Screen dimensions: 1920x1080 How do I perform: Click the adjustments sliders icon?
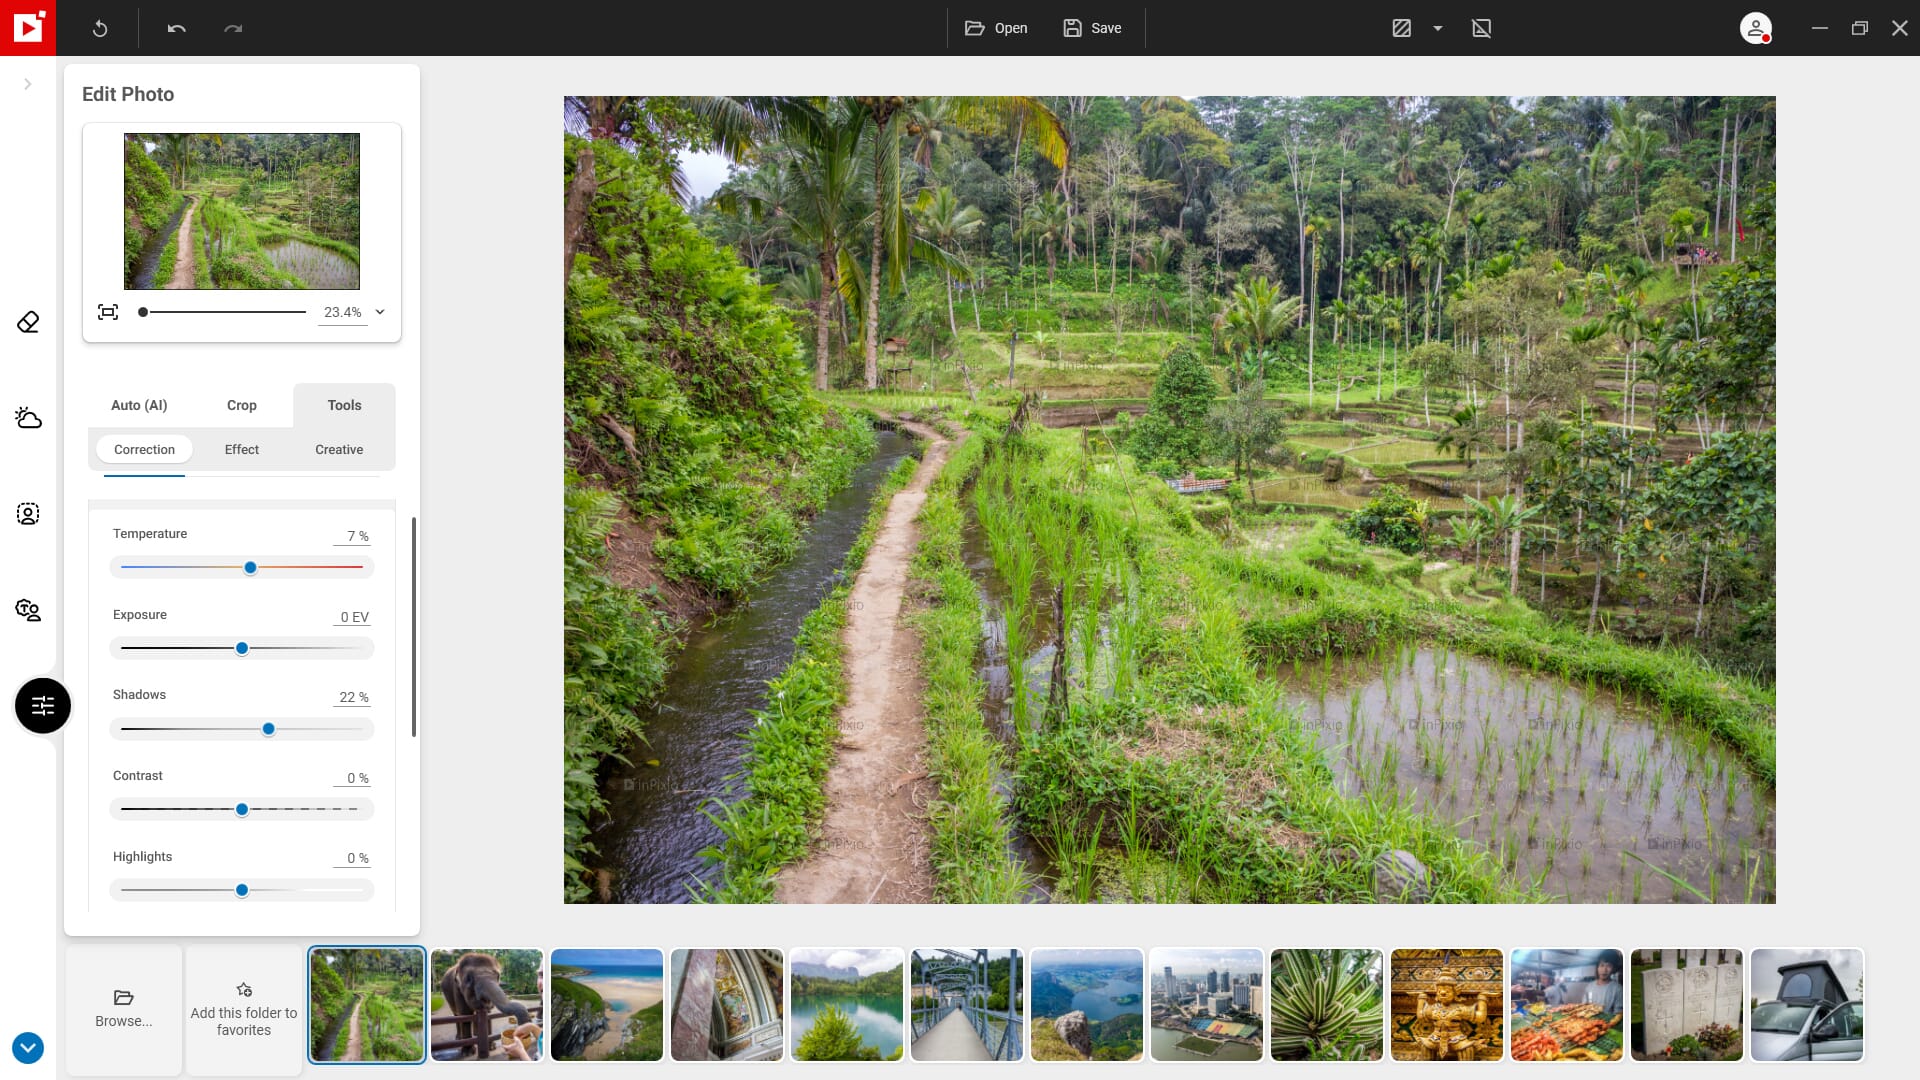coord(42,705)
